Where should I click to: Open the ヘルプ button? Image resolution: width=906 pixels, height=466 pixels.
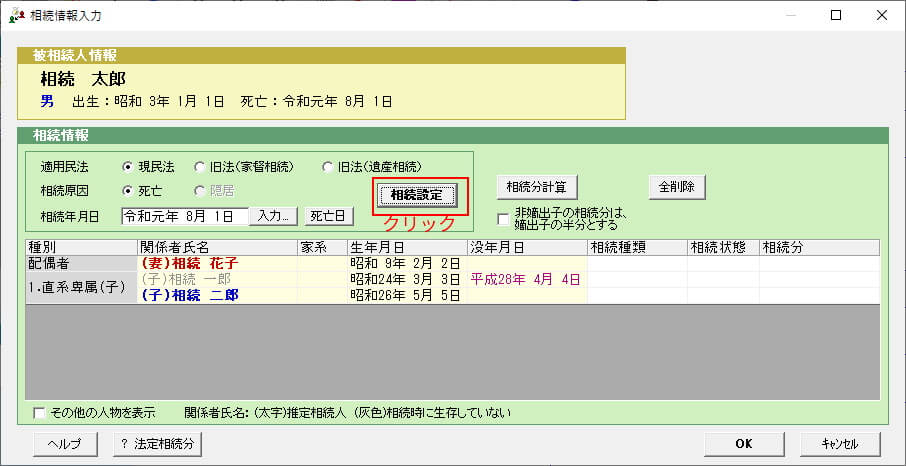(x=65, y=444)
